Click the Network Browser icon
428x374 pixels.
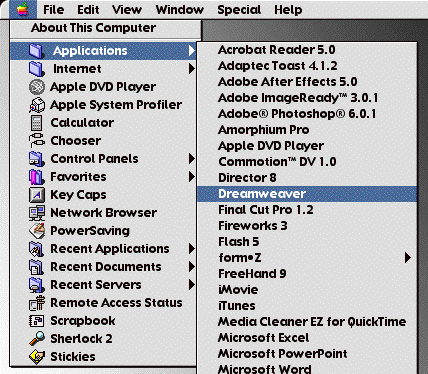point(37,213)
